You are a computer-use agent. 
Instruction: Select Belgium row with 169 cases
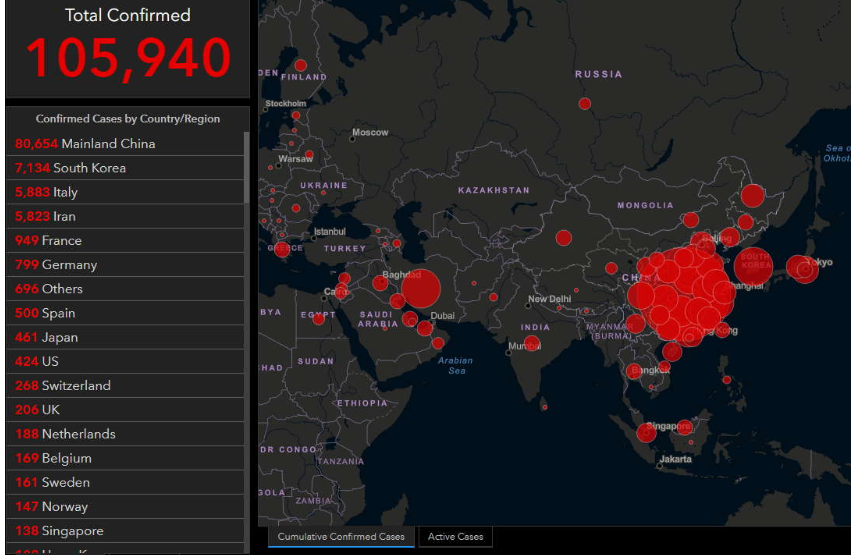125,458
